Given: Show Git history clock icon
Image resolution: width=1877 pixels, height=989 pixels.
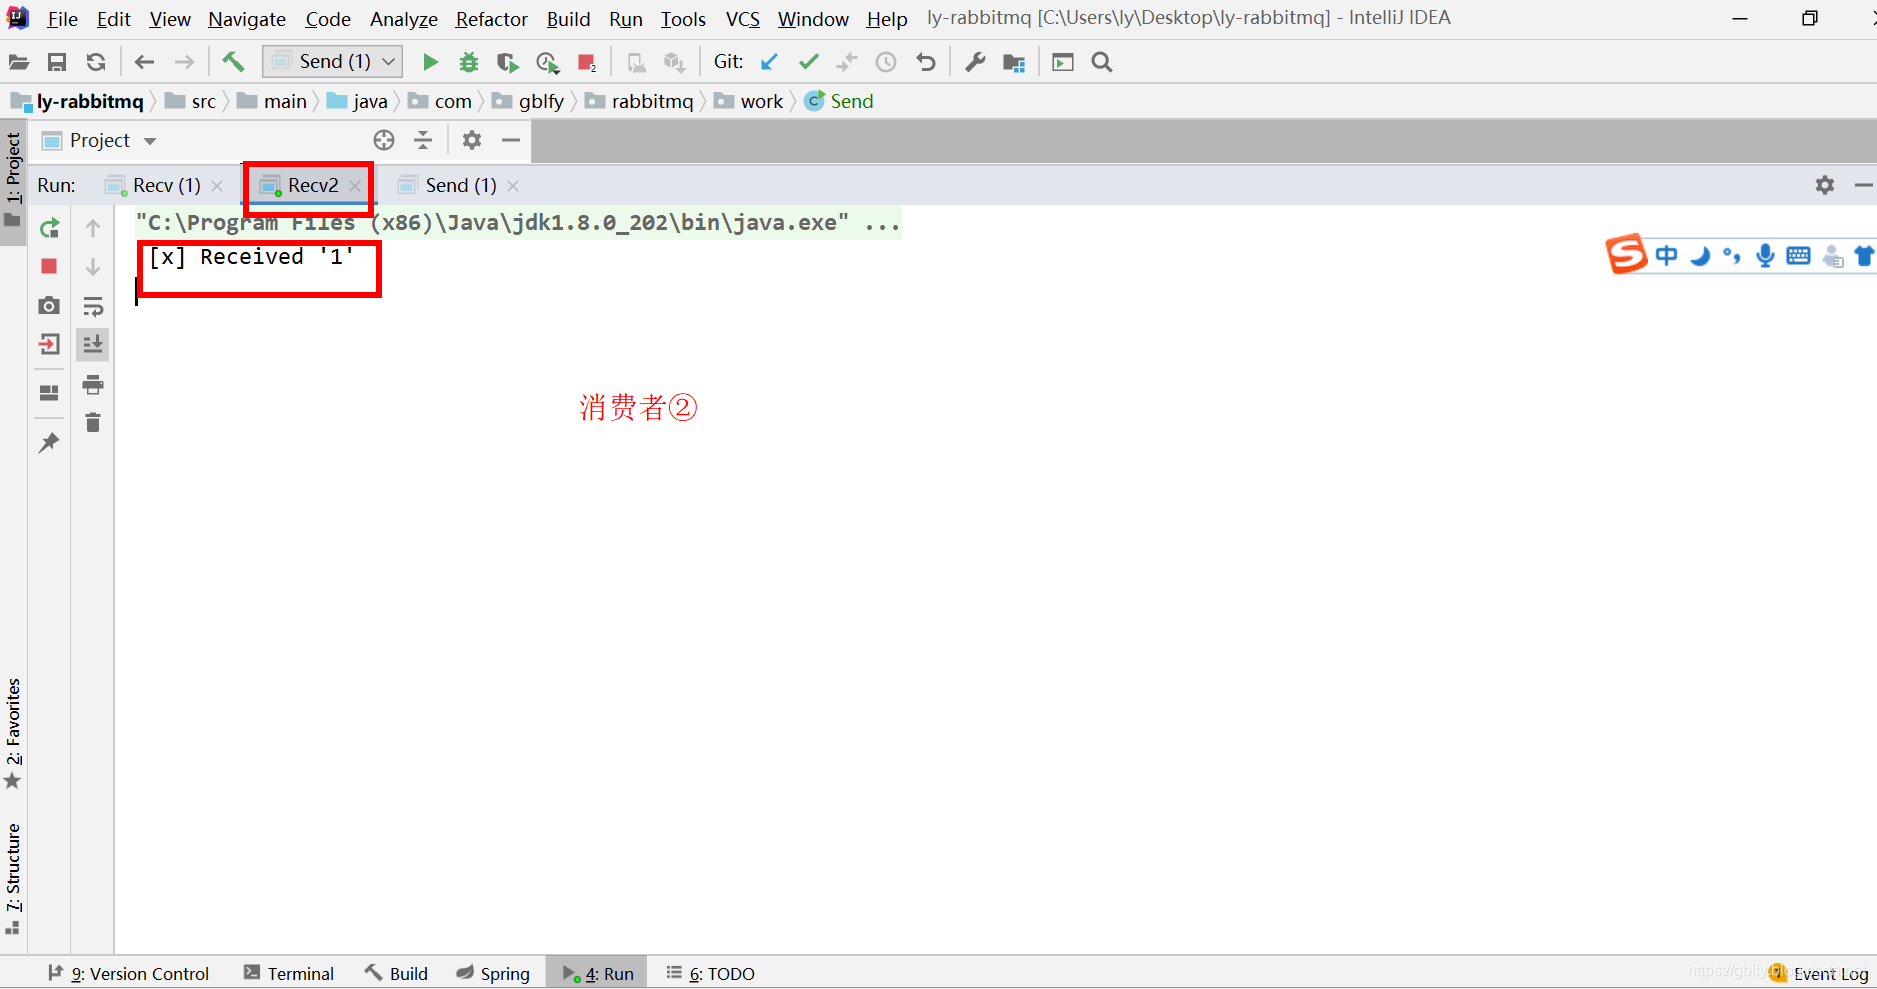Looking at the screenshot, I should 886,62.
